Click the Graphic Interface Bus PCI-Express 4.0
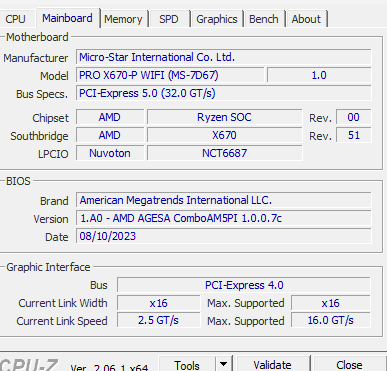 (244, 285)
